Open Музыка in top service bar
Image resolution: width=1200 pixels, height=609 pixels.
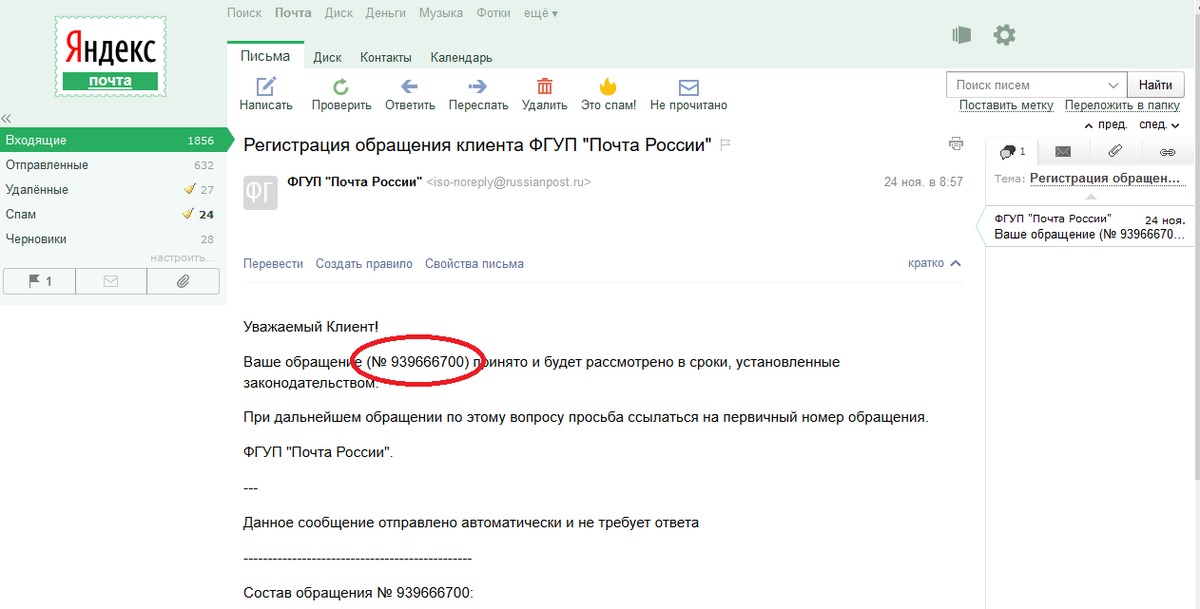441,13
